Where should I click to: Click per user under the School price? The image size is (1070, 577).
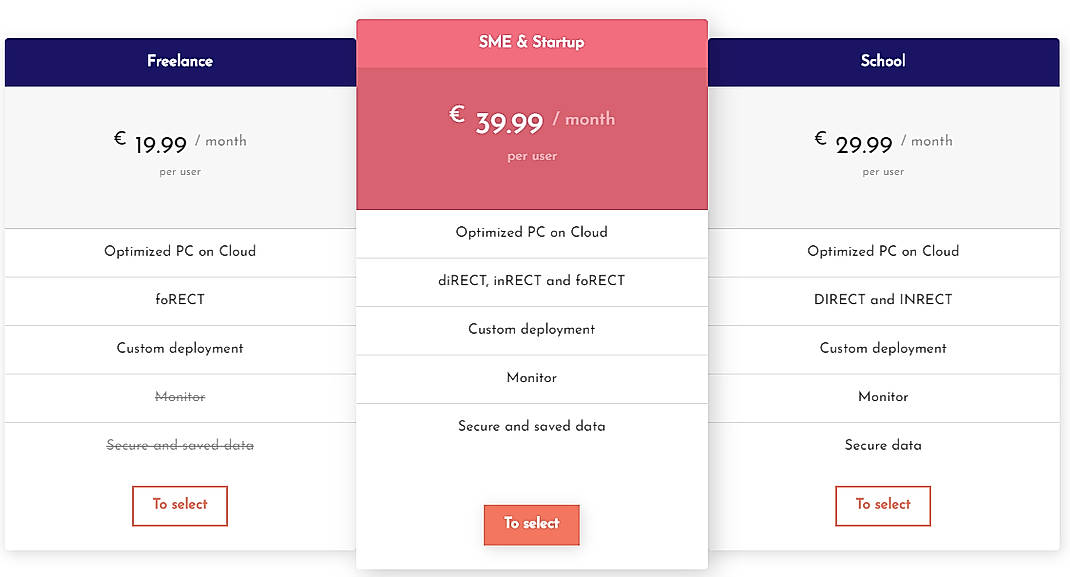(883, 171)
